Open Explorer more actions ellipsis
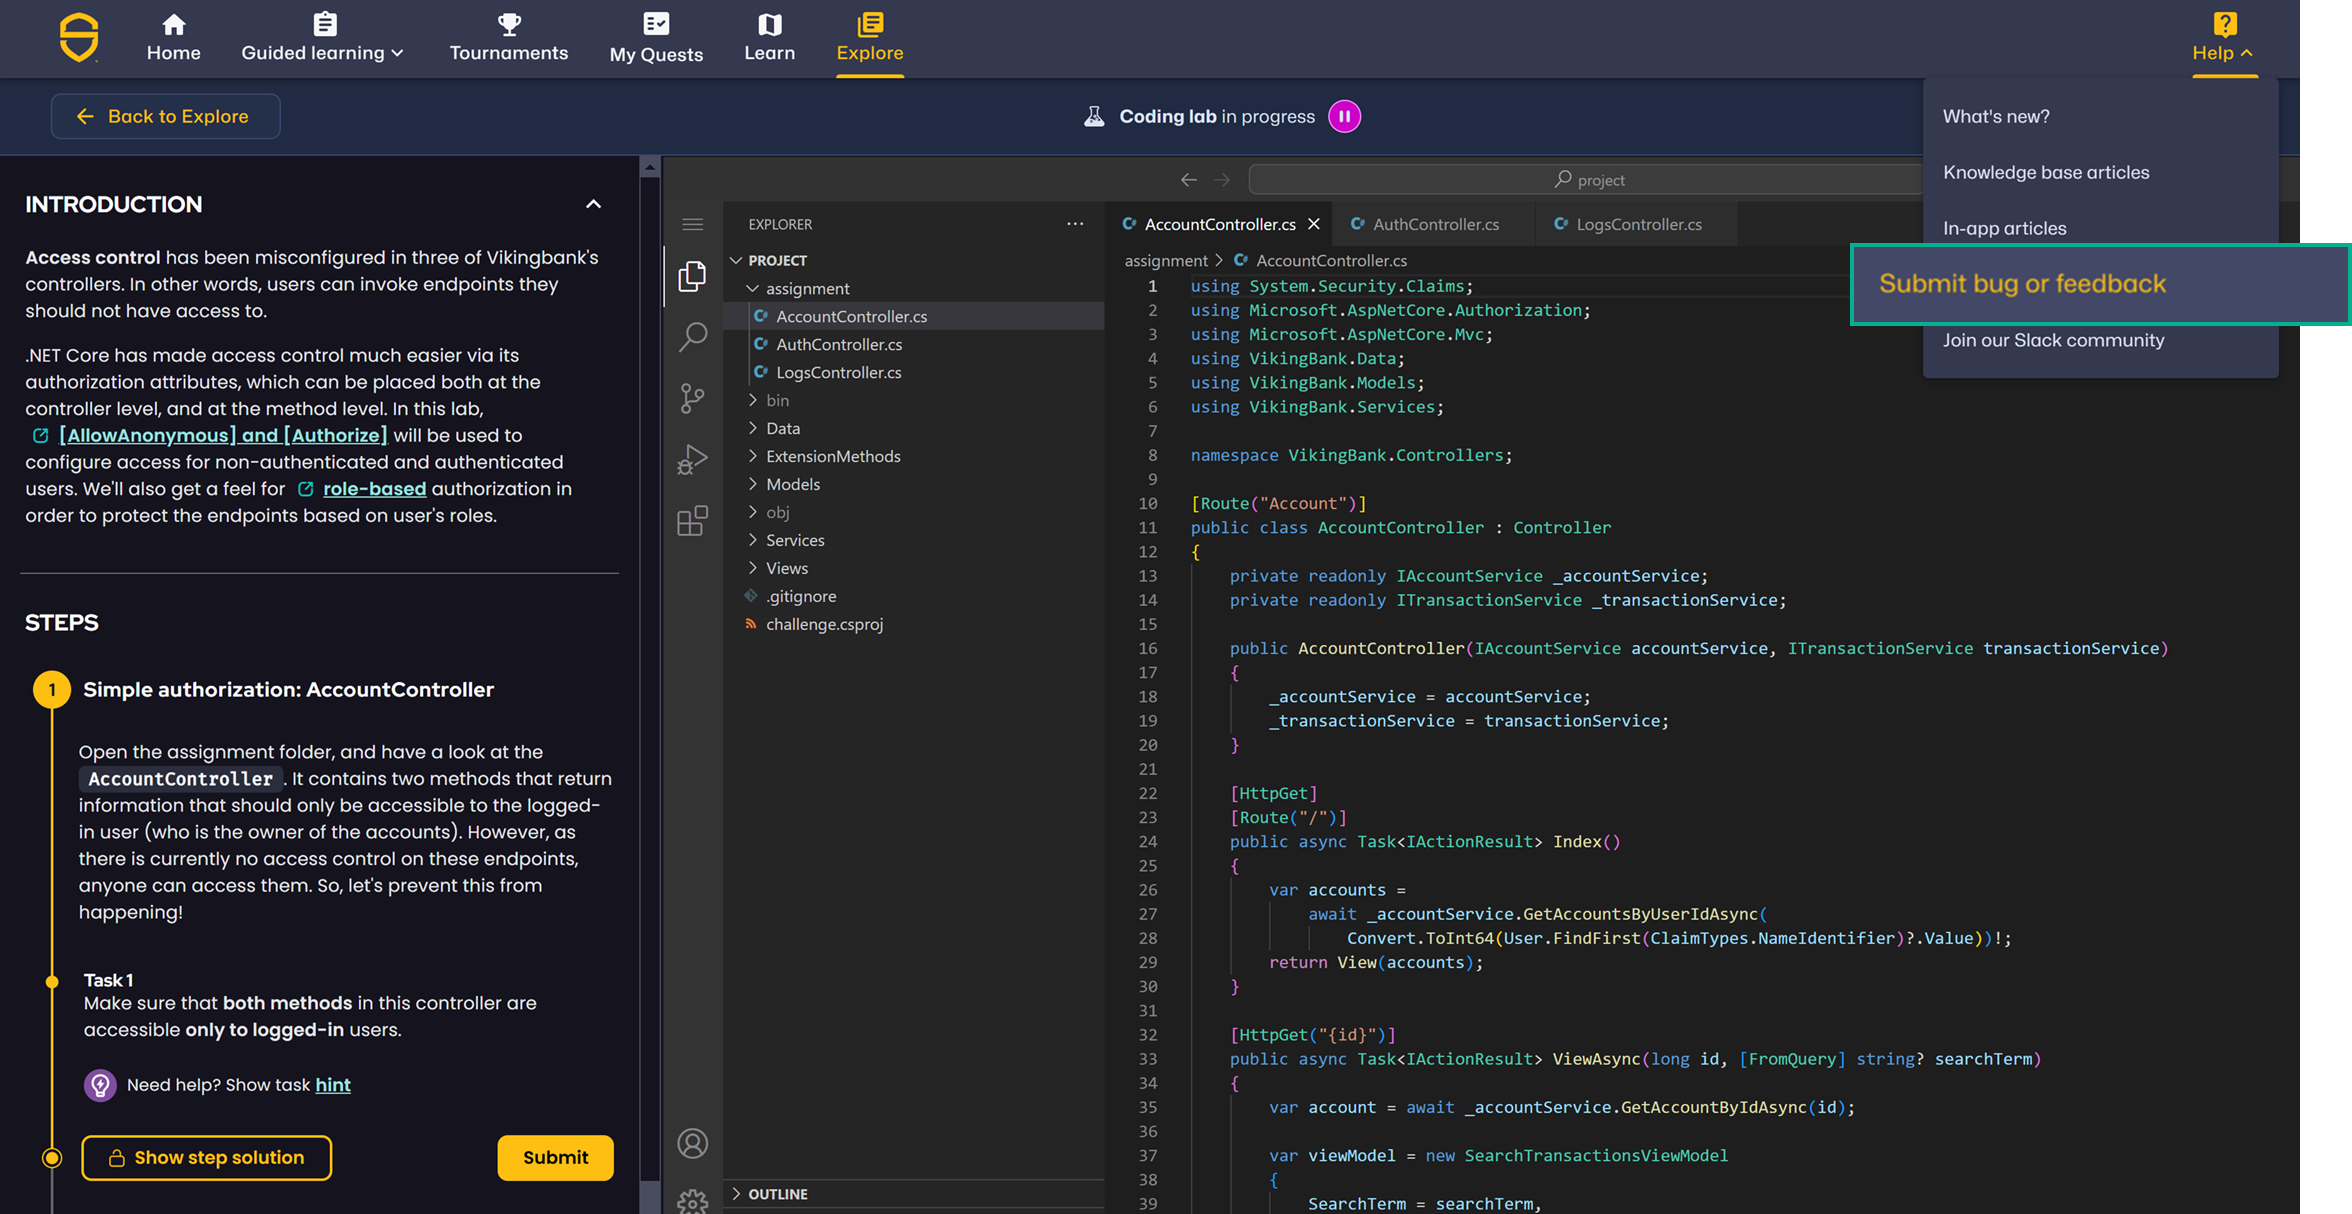The width and height of the screenshot is (2352, 1214). coord(1075,224)
